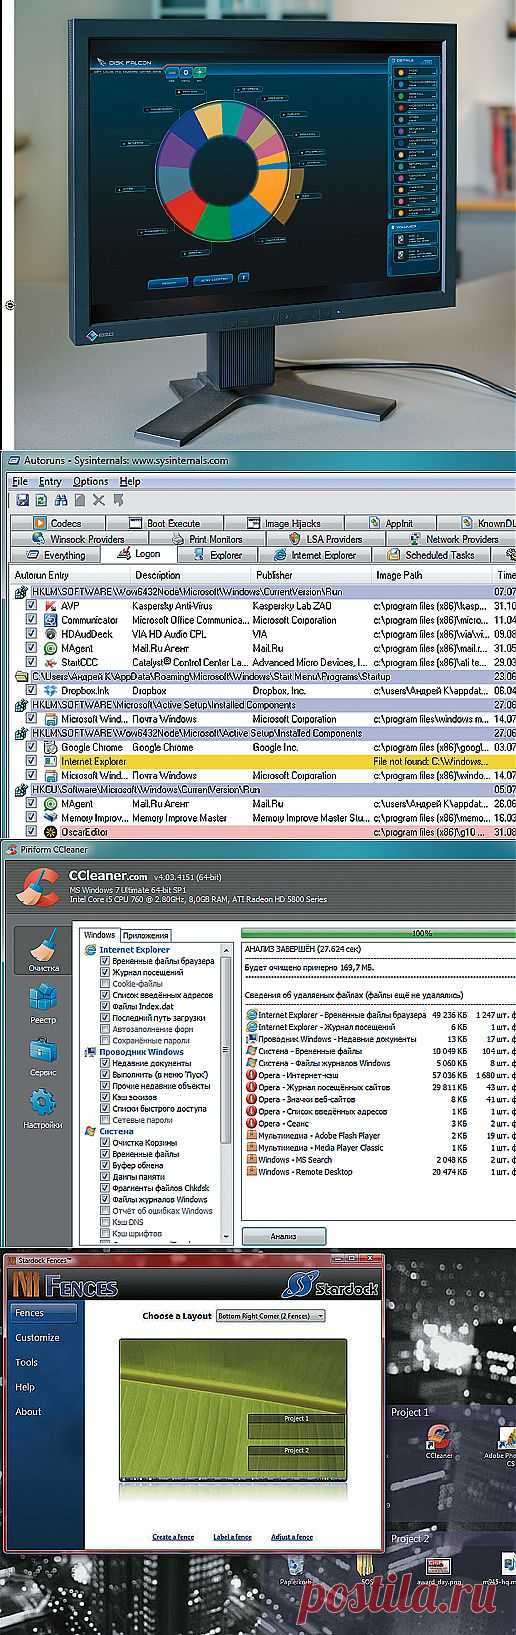Viewport: 516px width, 1635px height.
Task: Select the Windows tab in CCleaner
Action: tap(99, 935)
